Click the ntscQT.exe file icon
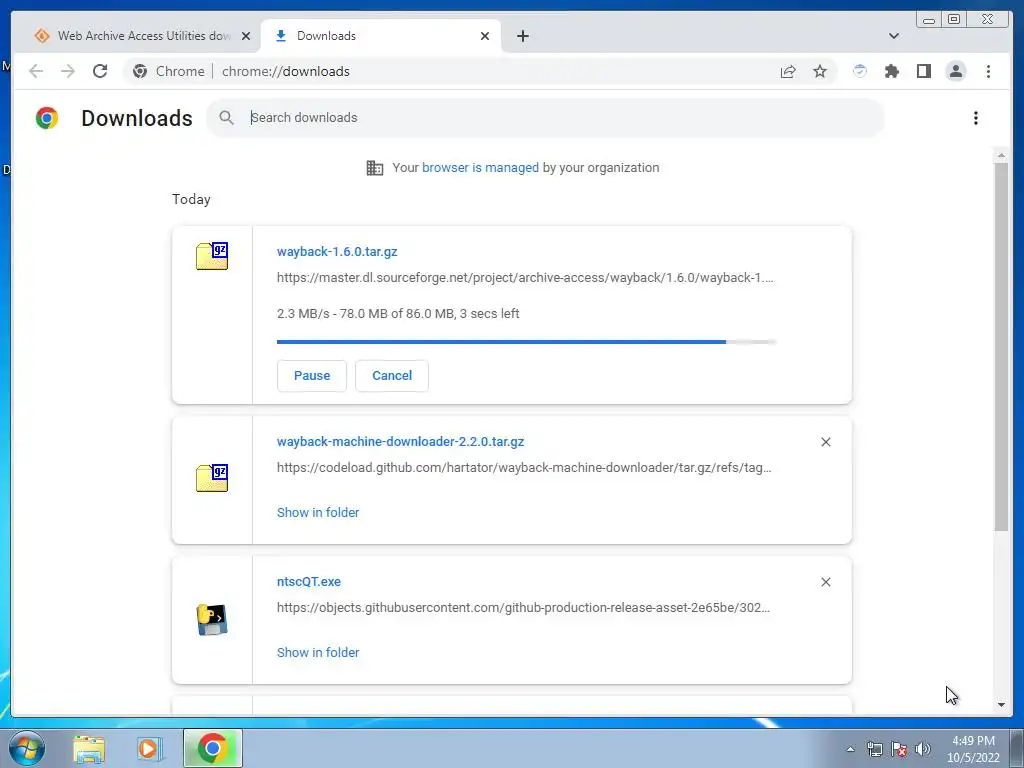The width and height of the screenshot is (1024, 768). coord(212,620)
